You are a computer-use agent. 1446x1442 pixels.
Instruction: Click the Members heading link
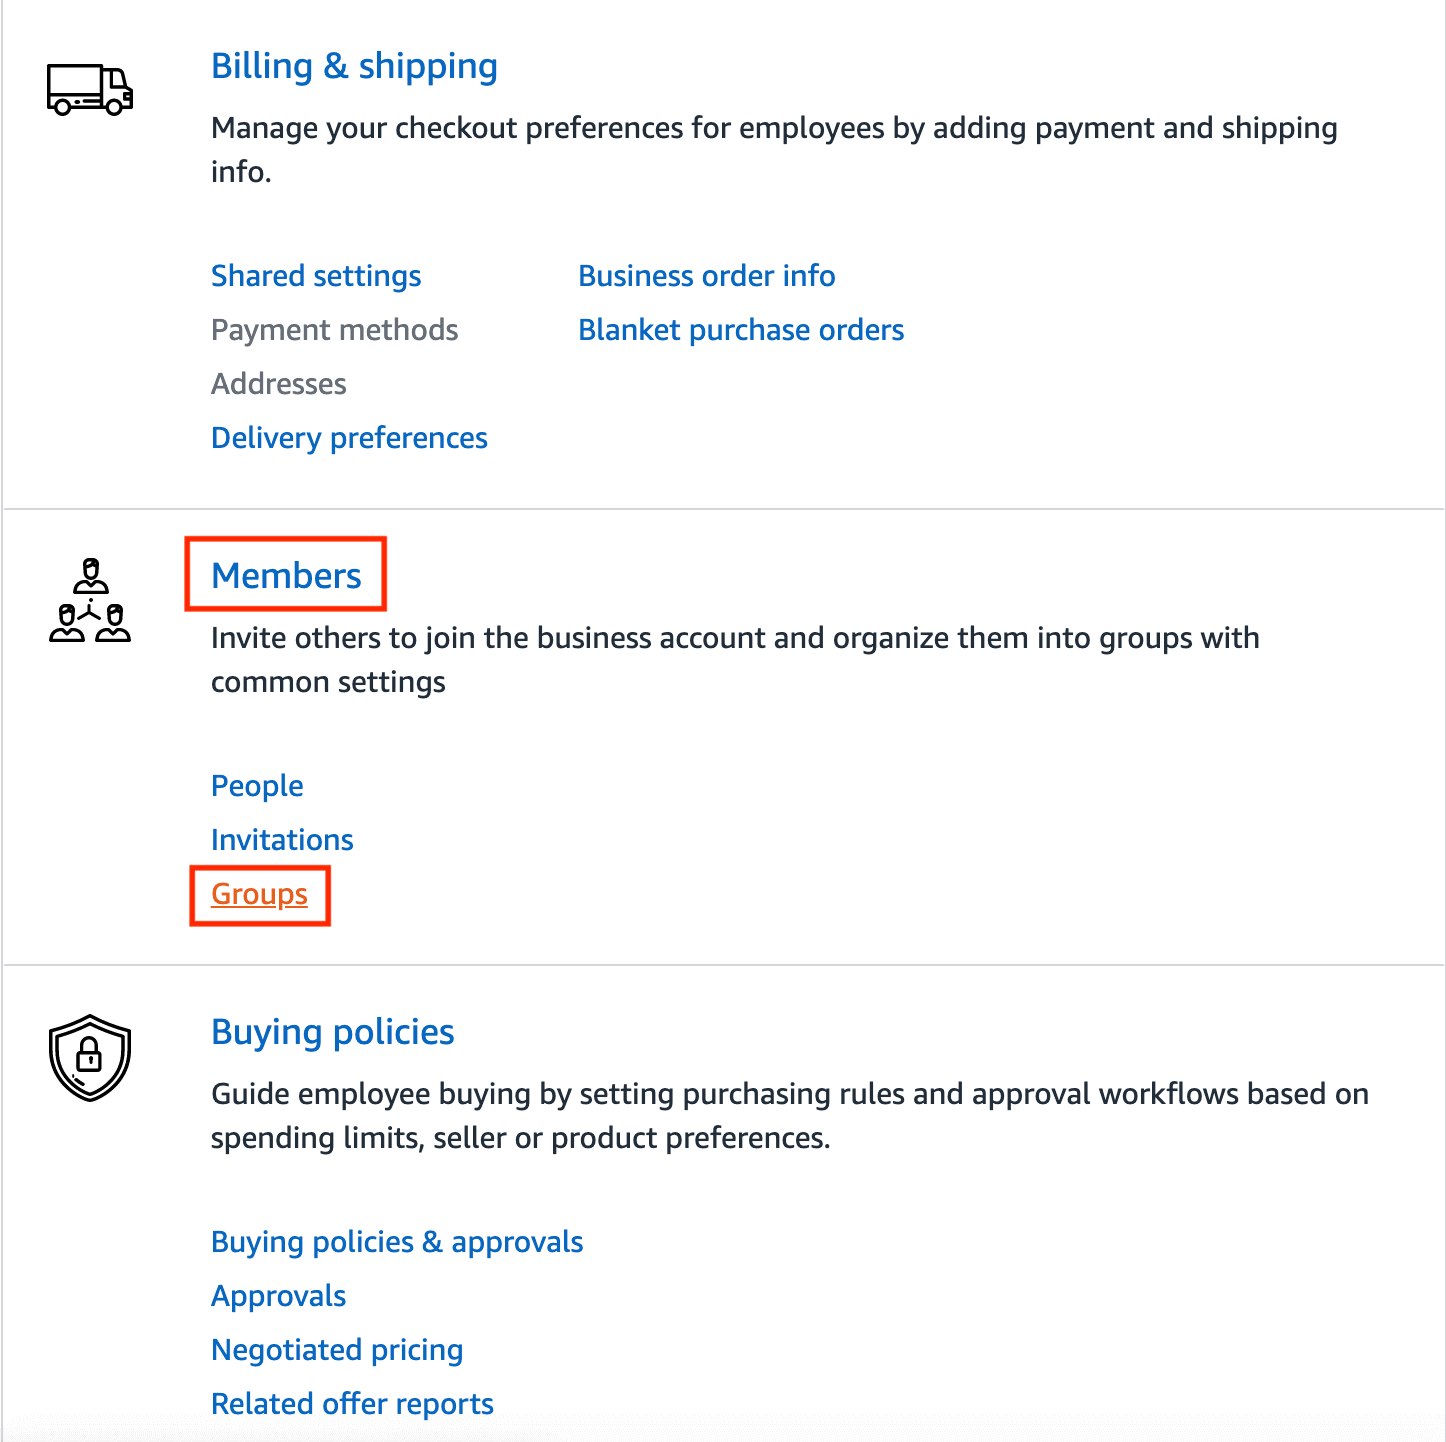[286, 576]
